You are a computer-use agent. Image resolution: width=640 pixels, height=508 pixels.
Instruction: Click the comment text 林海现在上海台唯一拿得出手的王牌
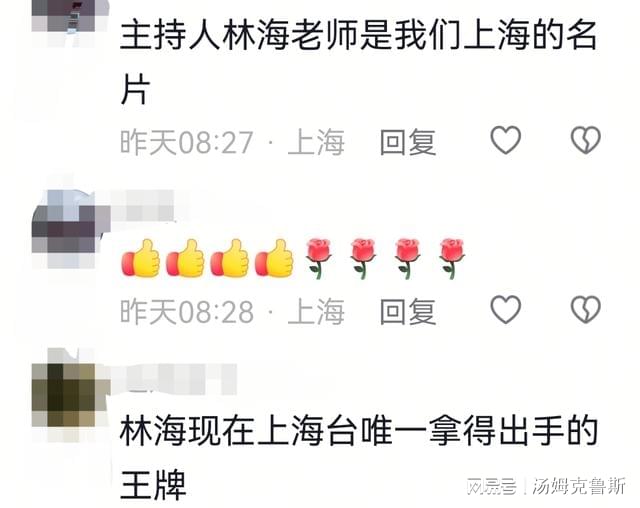(x=359, y=459)
